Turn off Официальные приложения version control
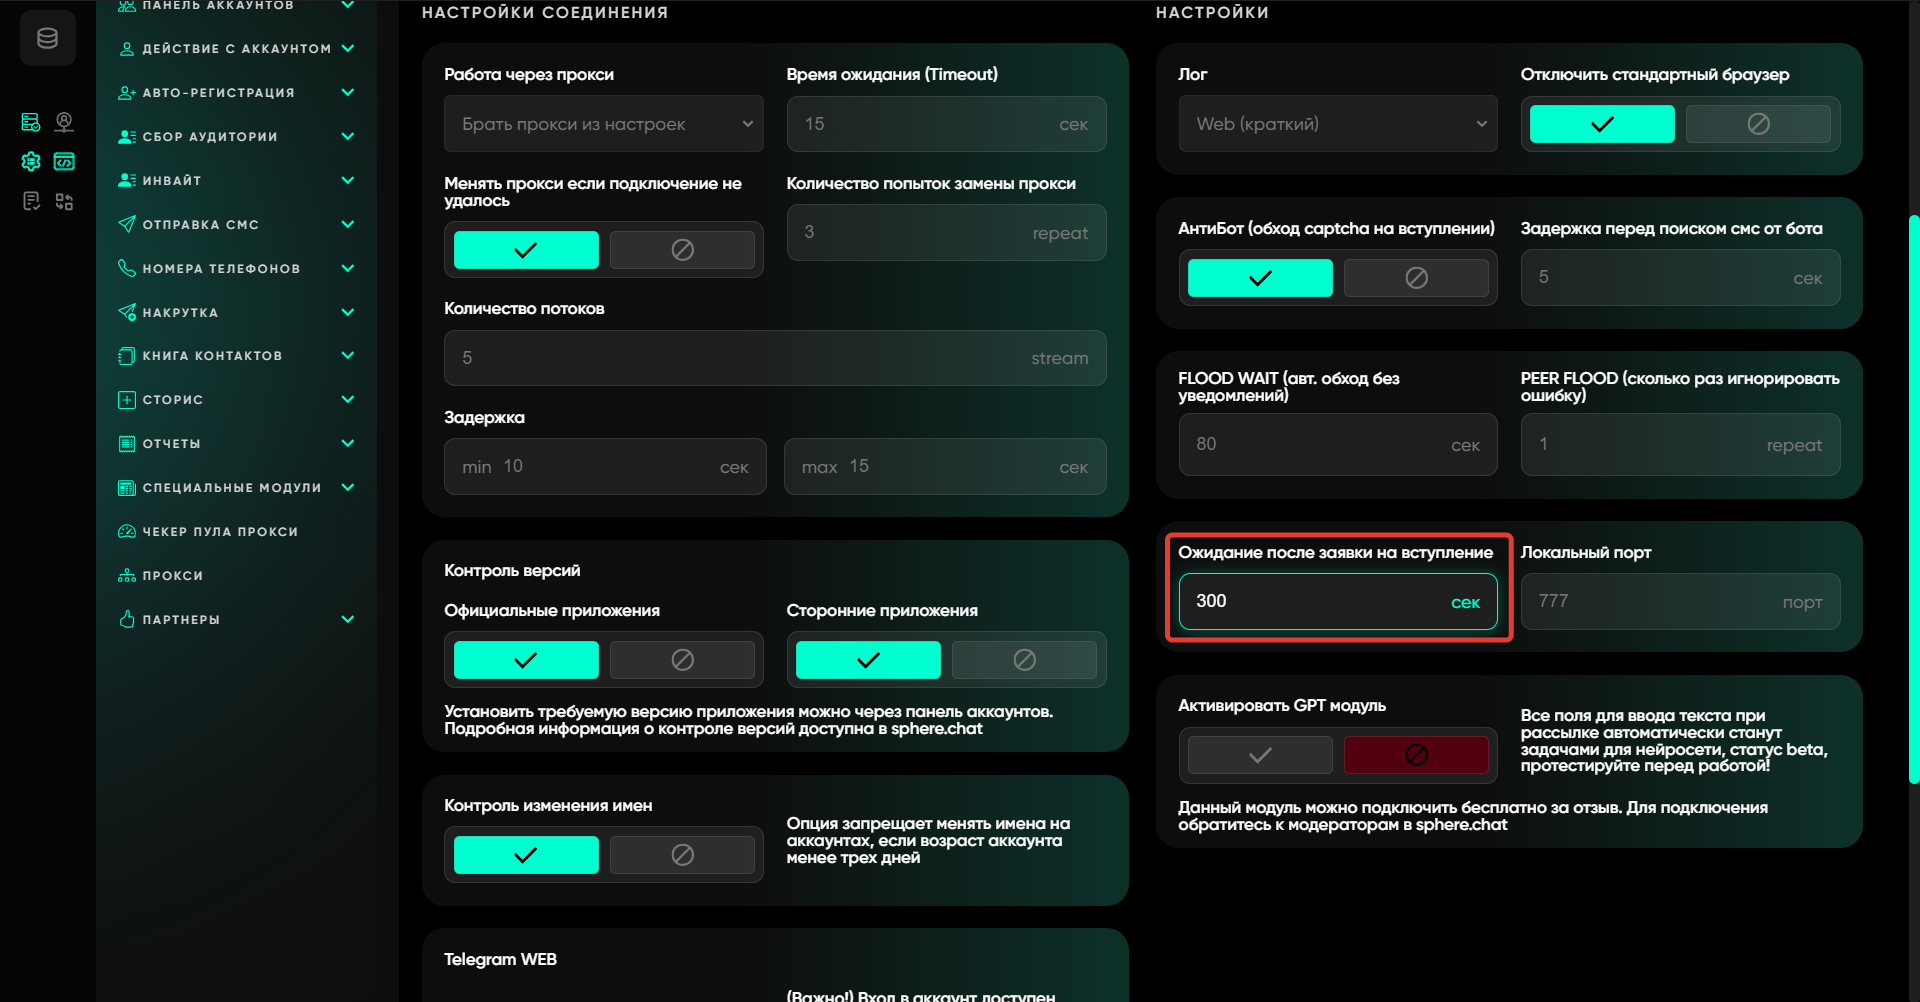 pos(682,660)
